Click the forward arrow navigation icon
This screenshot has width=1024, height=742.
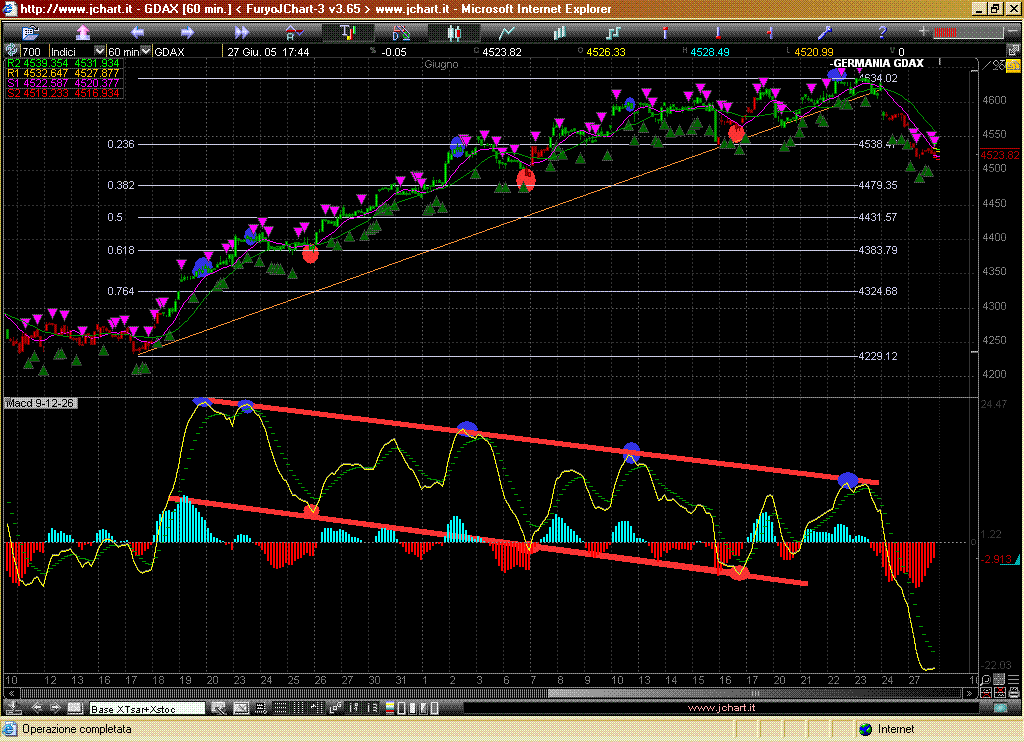[x=189, y=33]
